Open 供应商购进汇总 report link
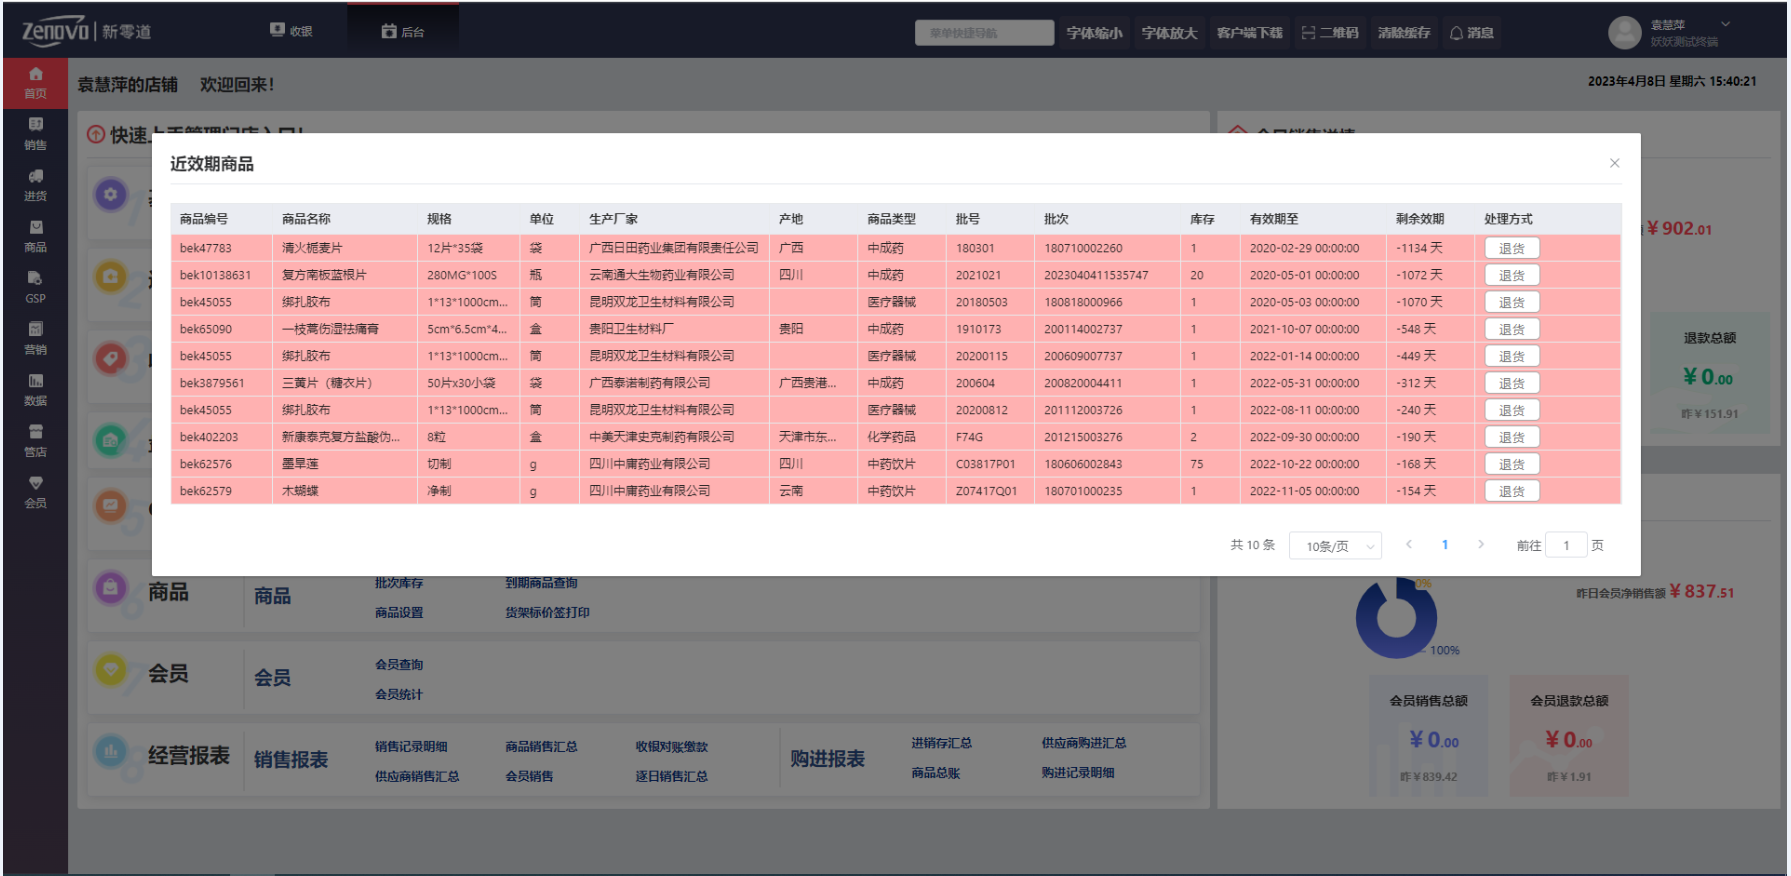This screenshot has height=876, width=1791. [1084, 744]
